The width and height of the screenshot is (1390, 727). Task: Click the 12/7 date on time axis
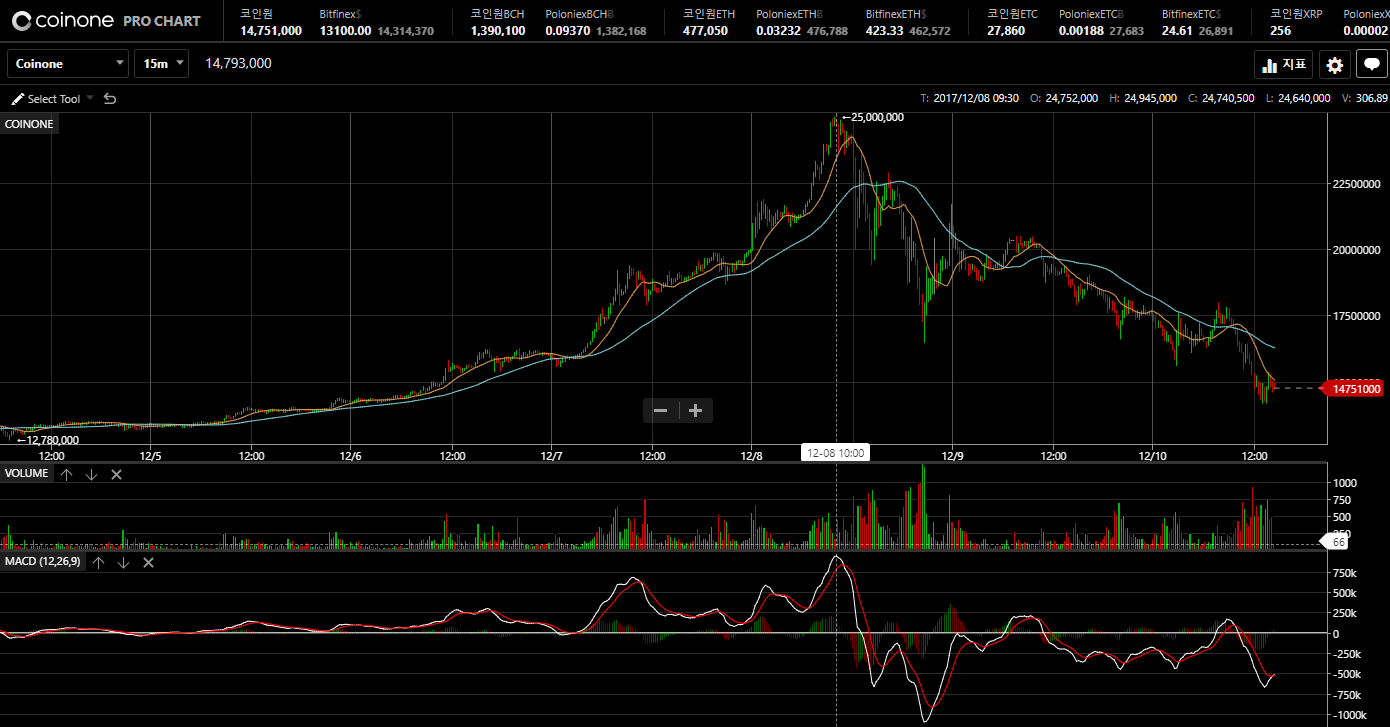(551, 456)
